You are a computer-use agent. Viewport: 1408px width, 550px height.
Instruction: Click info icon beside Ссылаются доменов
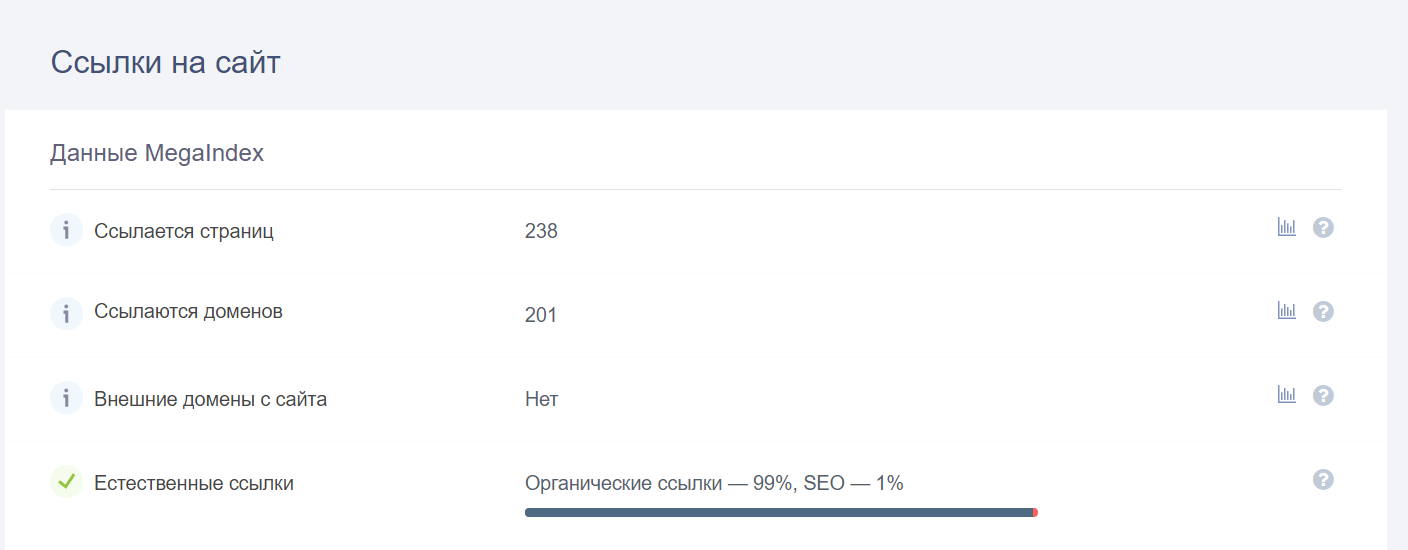click(x=66, y=313)
